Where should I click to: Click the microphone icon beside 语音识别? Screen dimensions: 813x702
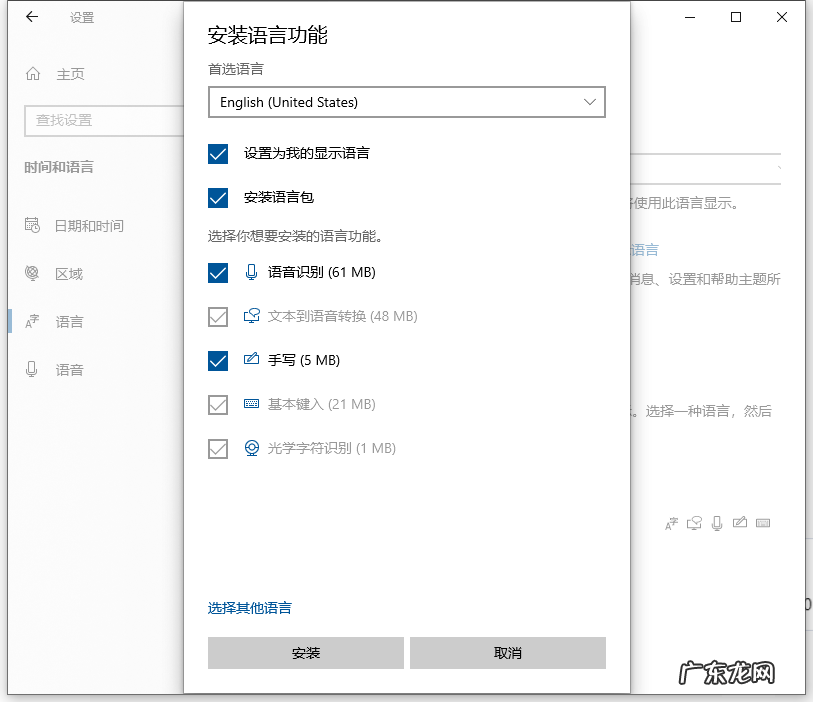[x=251, y=272]
